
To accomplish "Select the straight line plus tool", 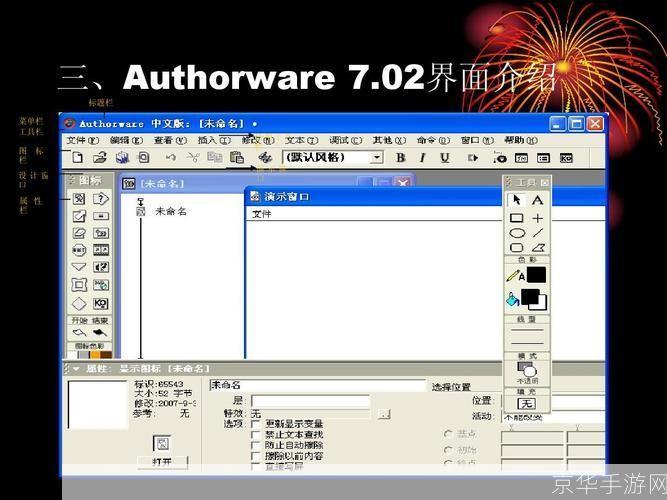I will tap(538, 218).
